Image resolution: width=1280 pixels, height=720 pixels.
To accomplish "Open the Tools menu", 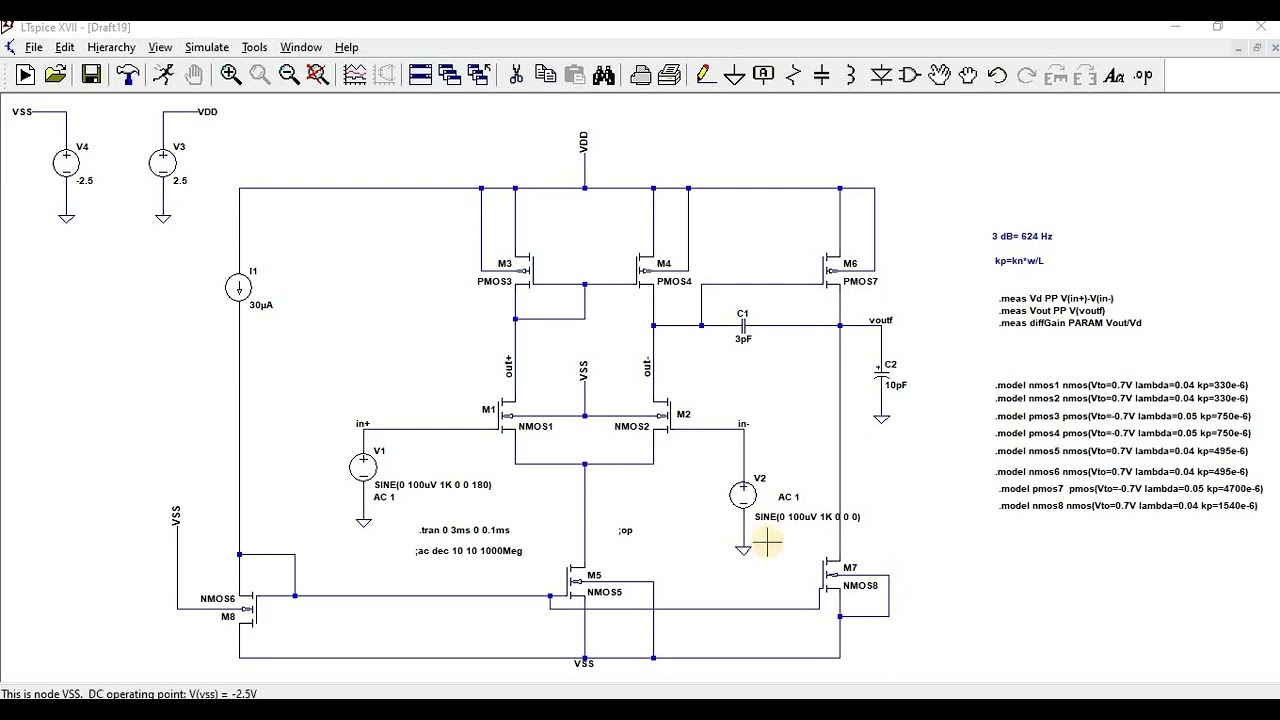I will [254, 47].
